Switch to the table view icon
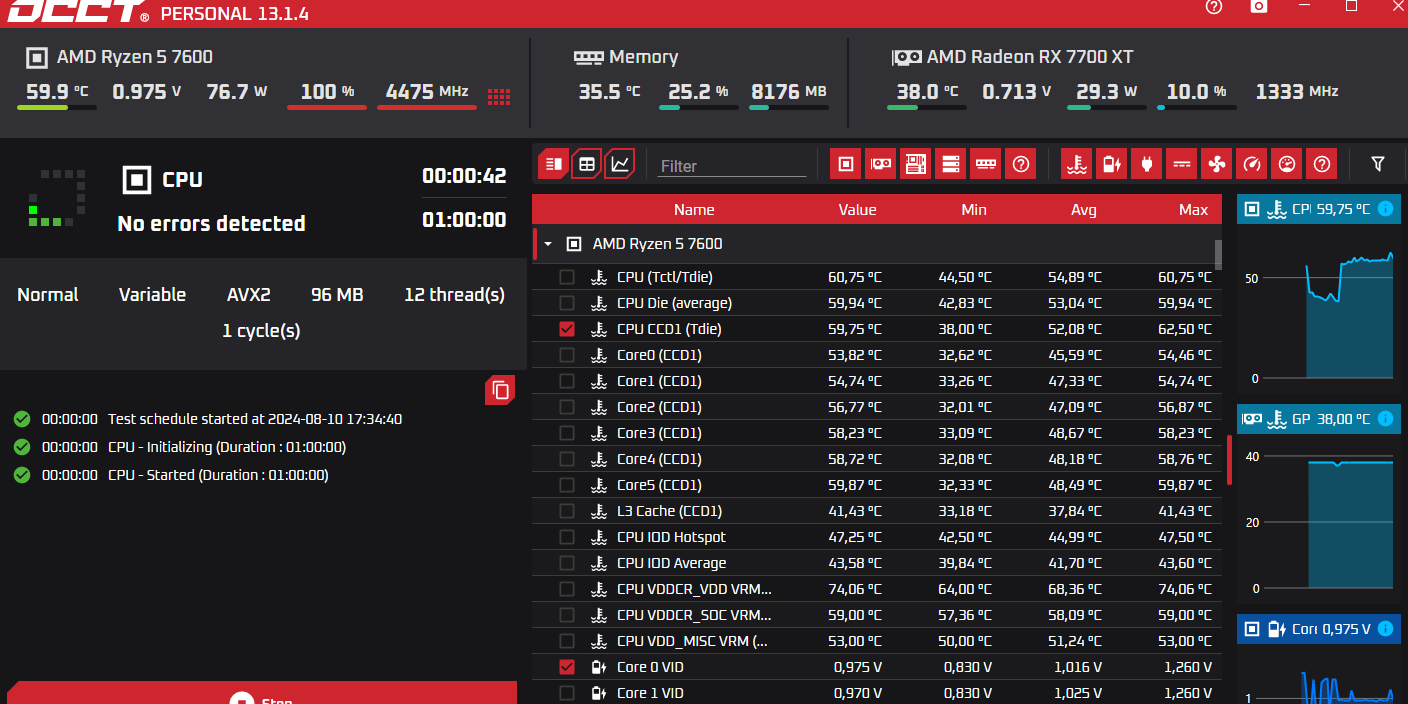This screenshot has width=1408, height=704. coord(587,164)
